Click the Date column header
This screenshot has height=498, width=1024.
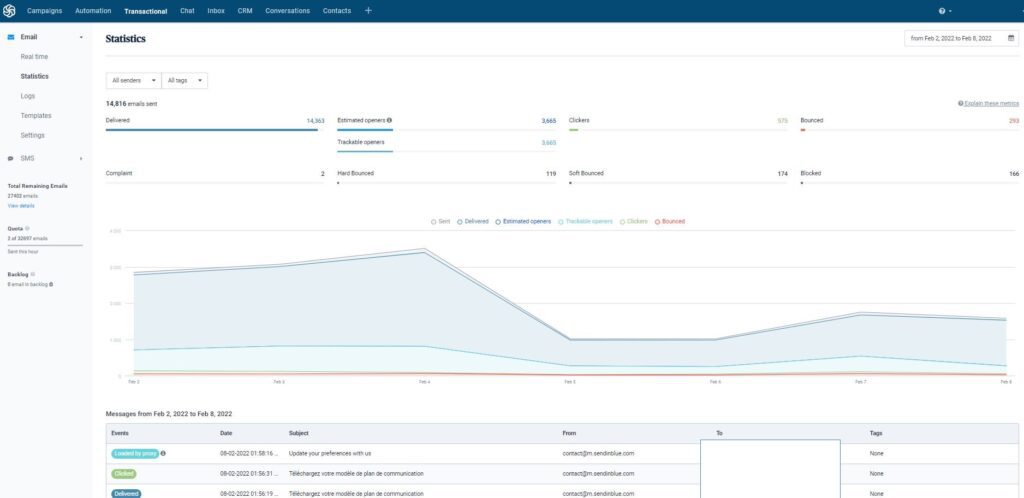[x=226, y=433]
